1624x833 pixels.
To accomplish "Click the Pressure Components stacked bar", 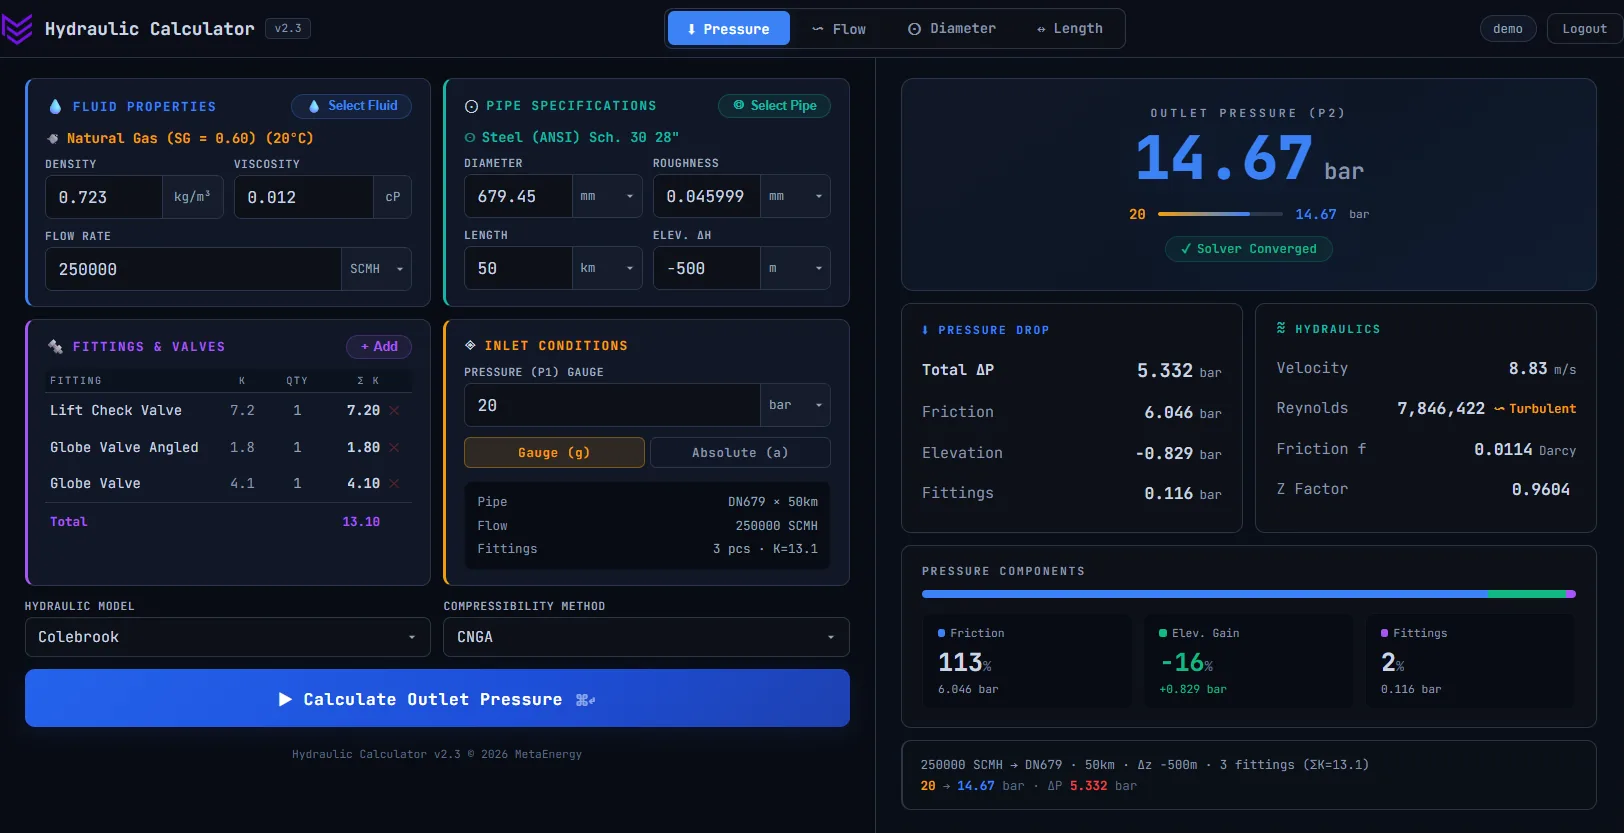I will [x=1249, y=594].
